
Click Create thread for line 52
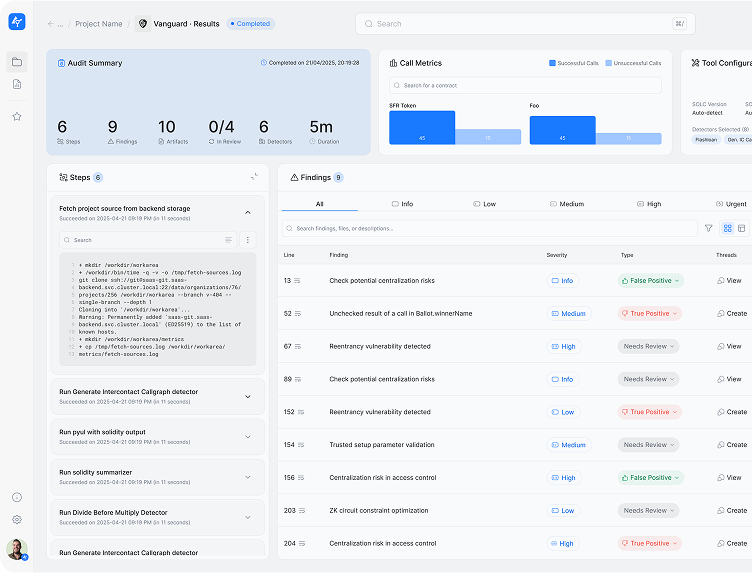tap(732, 314)
